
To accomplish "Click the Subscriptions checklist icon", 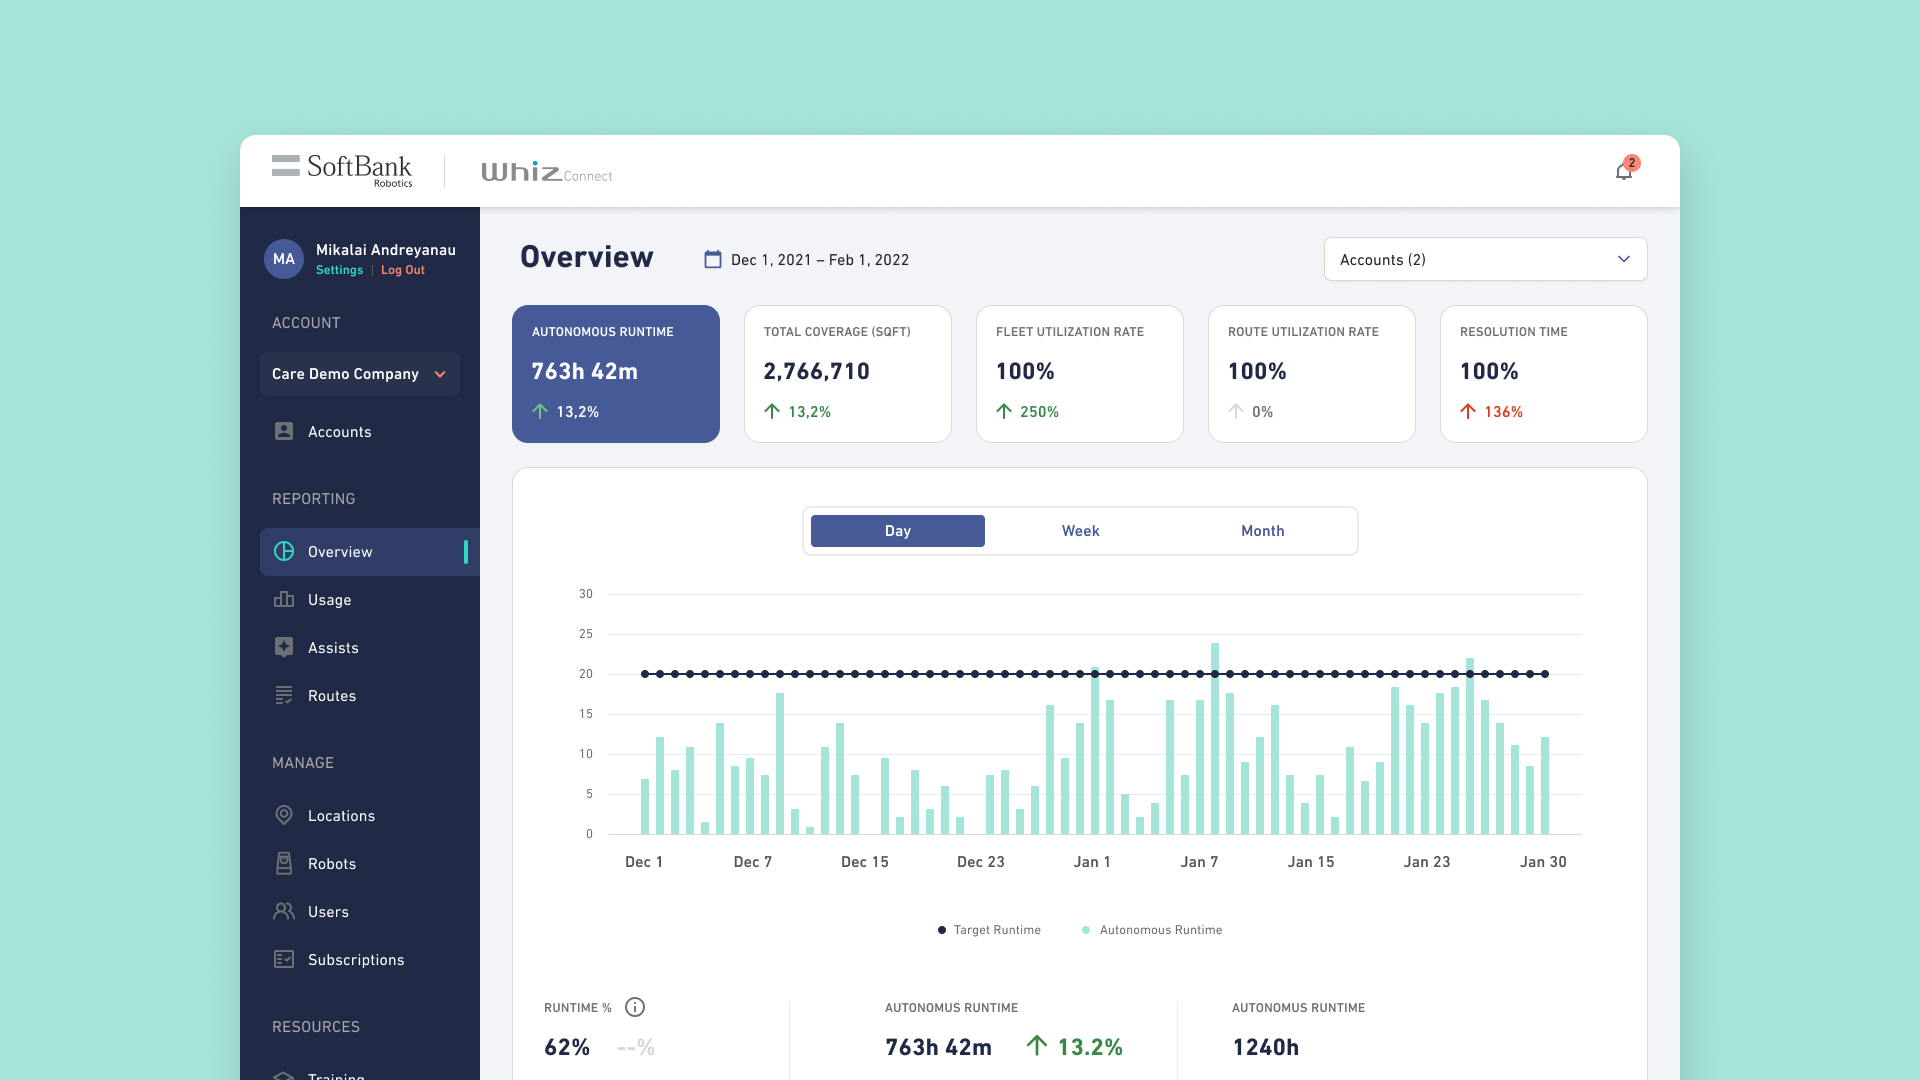I will click(284, 960).
